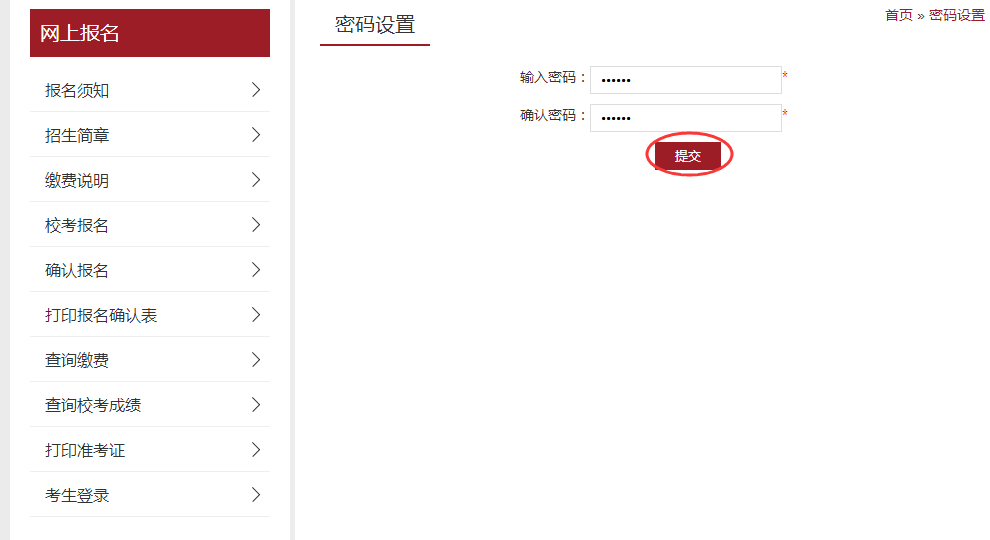
Task: Click the chevron arrow beside 缴费说明
Action: coord(256,180)
